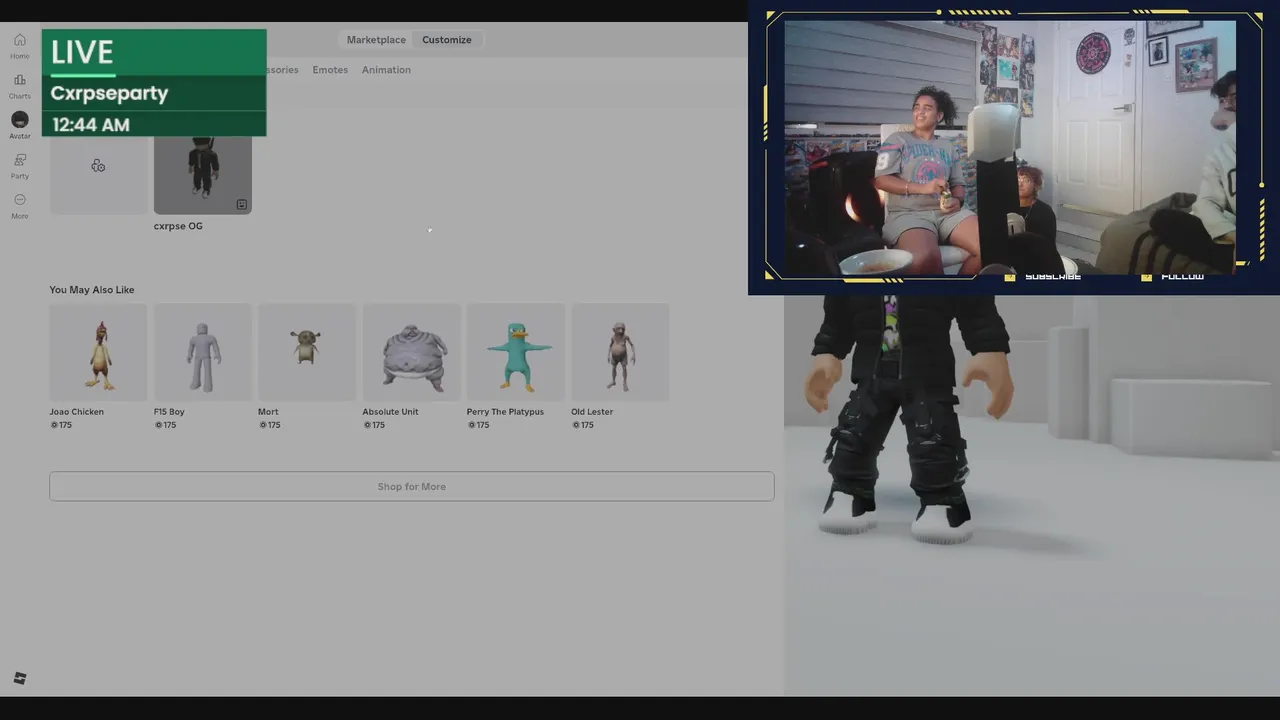Click the avatar 3D preview character
Viewport: 1280px width, 720px height.
click(910, 420)
